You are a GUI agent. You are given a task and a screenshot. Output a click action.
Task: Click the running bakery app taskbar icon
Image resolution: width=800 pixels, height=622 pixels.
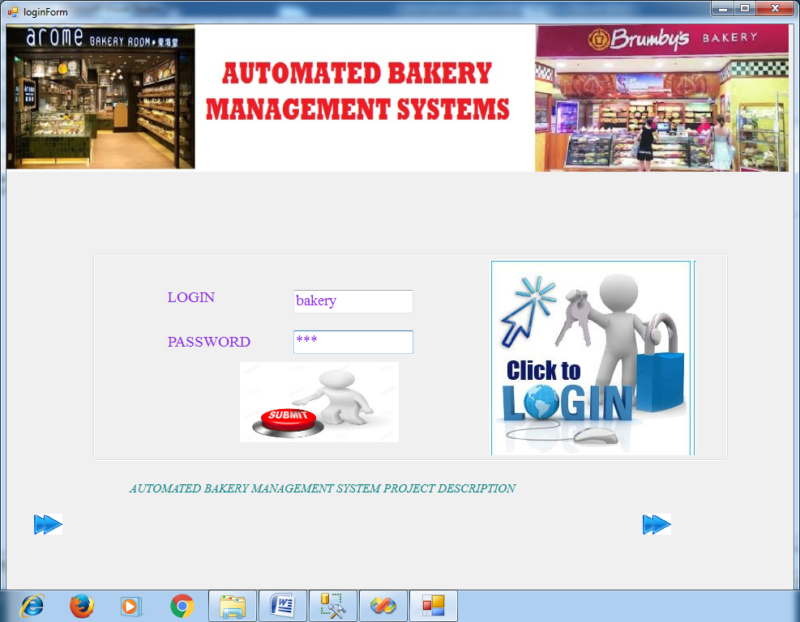point(433,606)
